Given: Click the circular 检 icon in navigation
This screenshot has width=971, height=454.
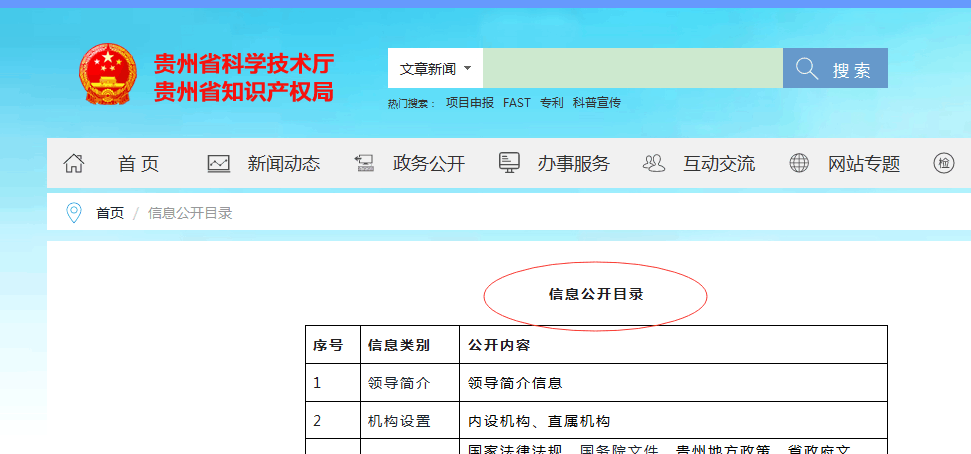Looking at the screenshot, I should [x=944, y=163].
